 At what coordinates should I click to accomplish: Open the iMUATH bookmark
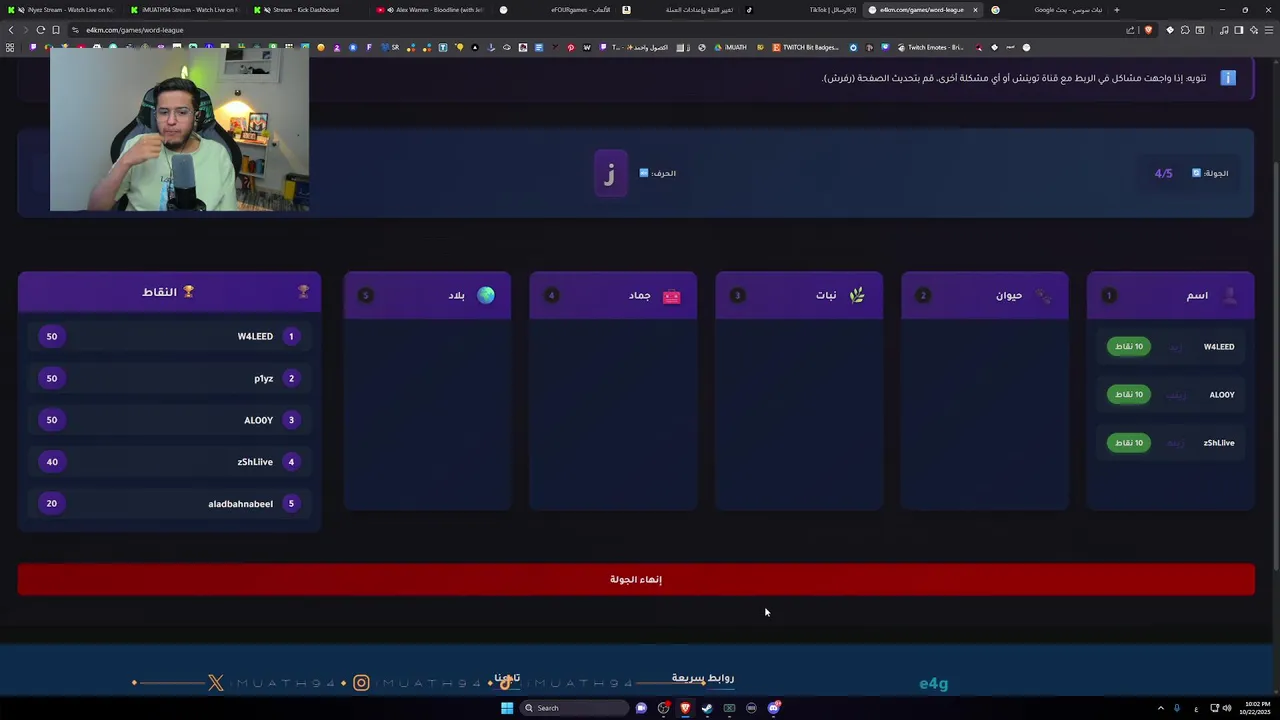pos(730,47)
